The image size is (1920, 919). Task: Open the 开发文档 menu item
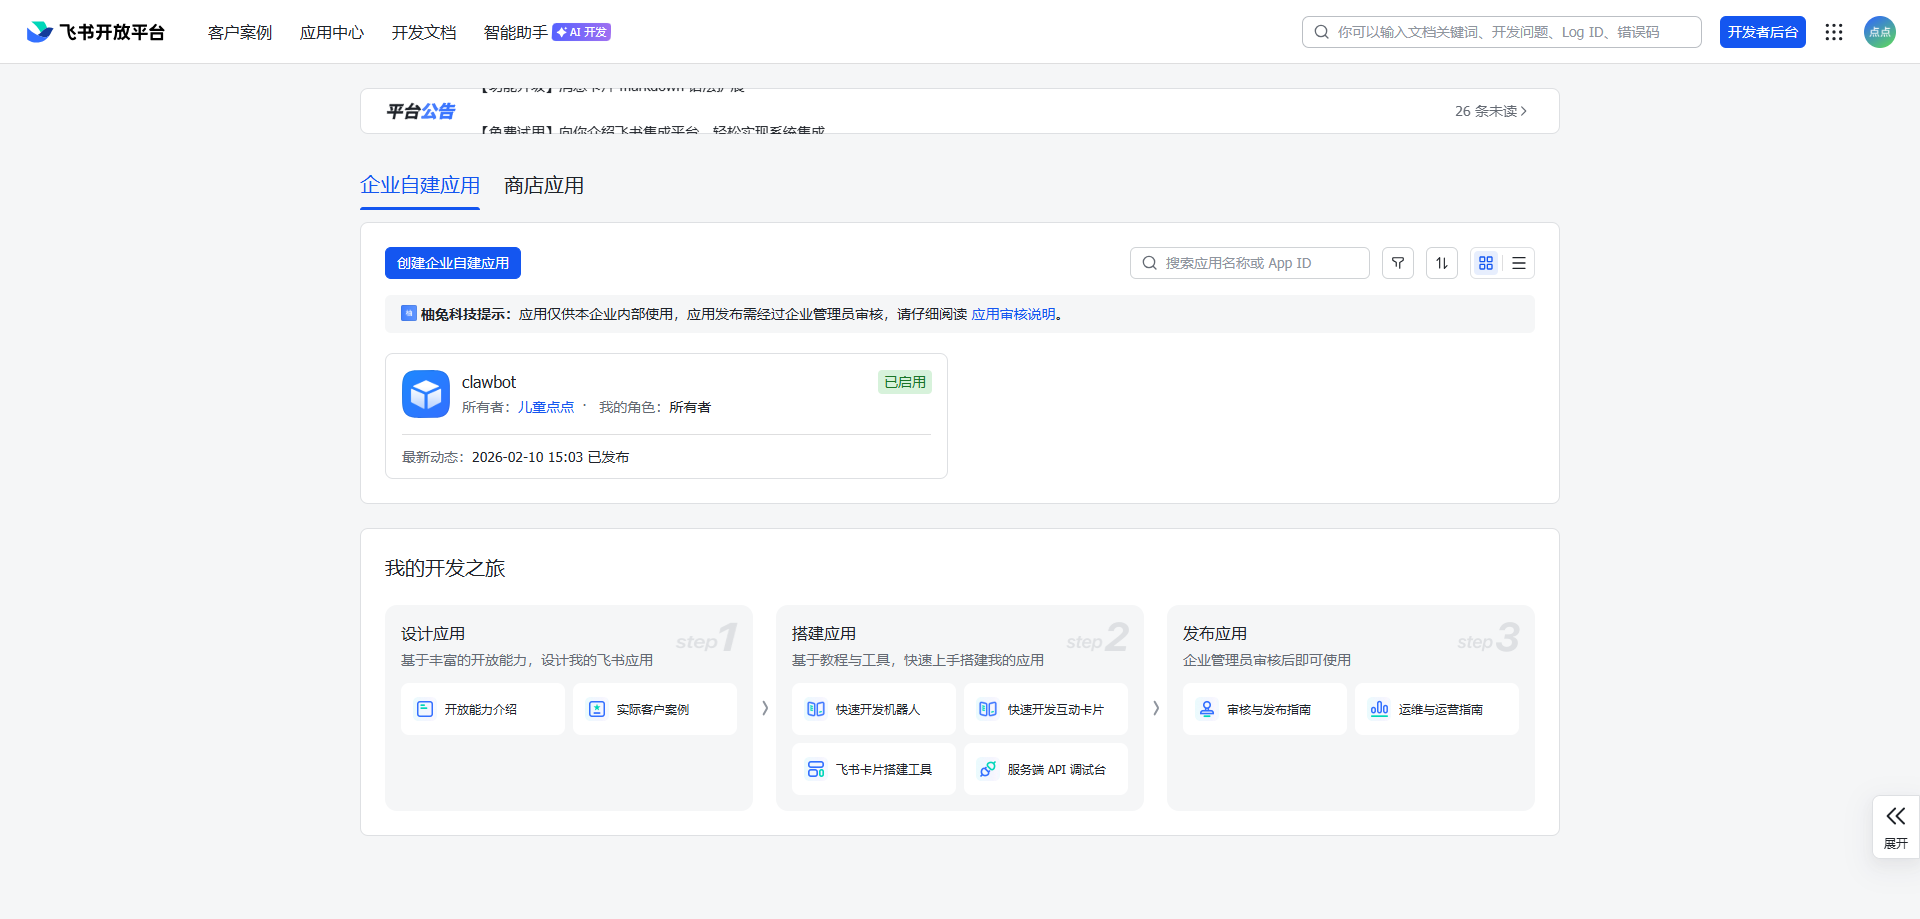[x=424, y=32]
